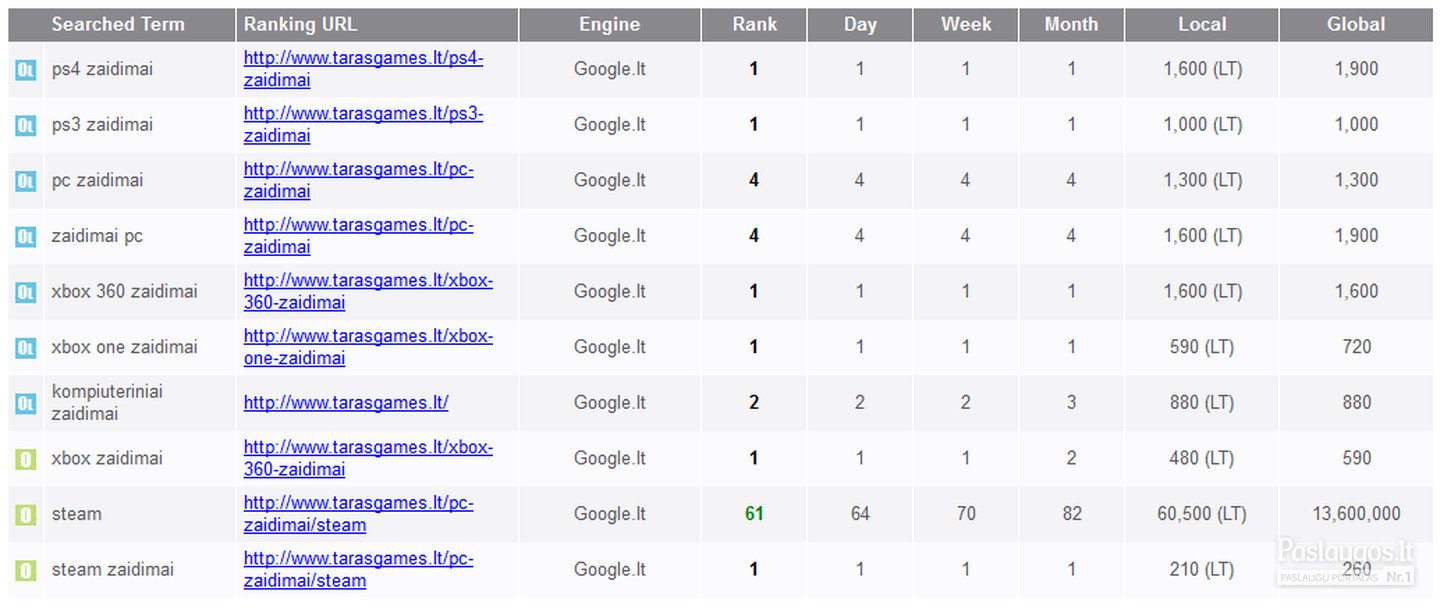
Task: Click the blue icon next to pc zaidimai
Action: point(25,181)
